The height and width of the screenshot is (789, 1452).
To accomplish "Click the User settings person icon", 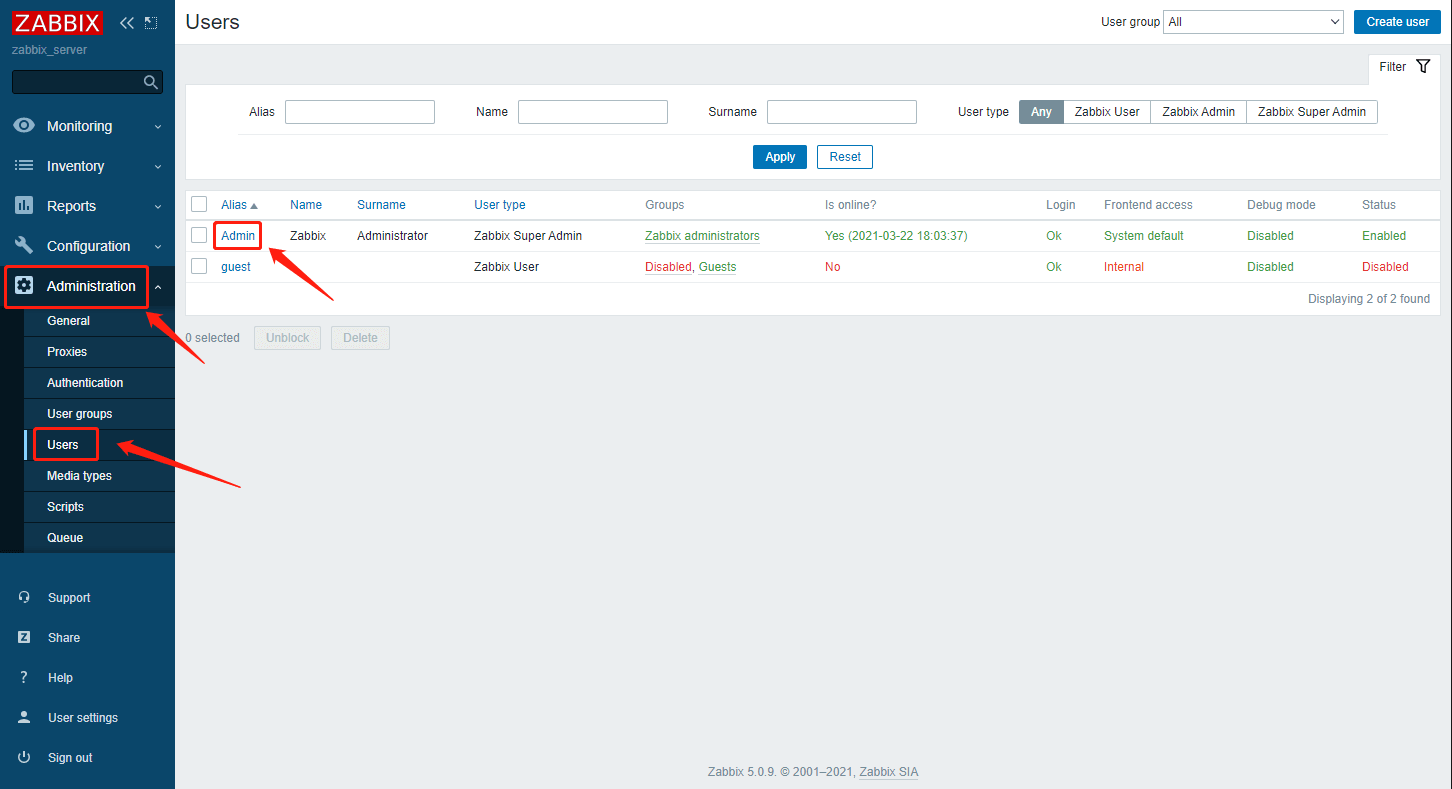I will coord(24,717).
